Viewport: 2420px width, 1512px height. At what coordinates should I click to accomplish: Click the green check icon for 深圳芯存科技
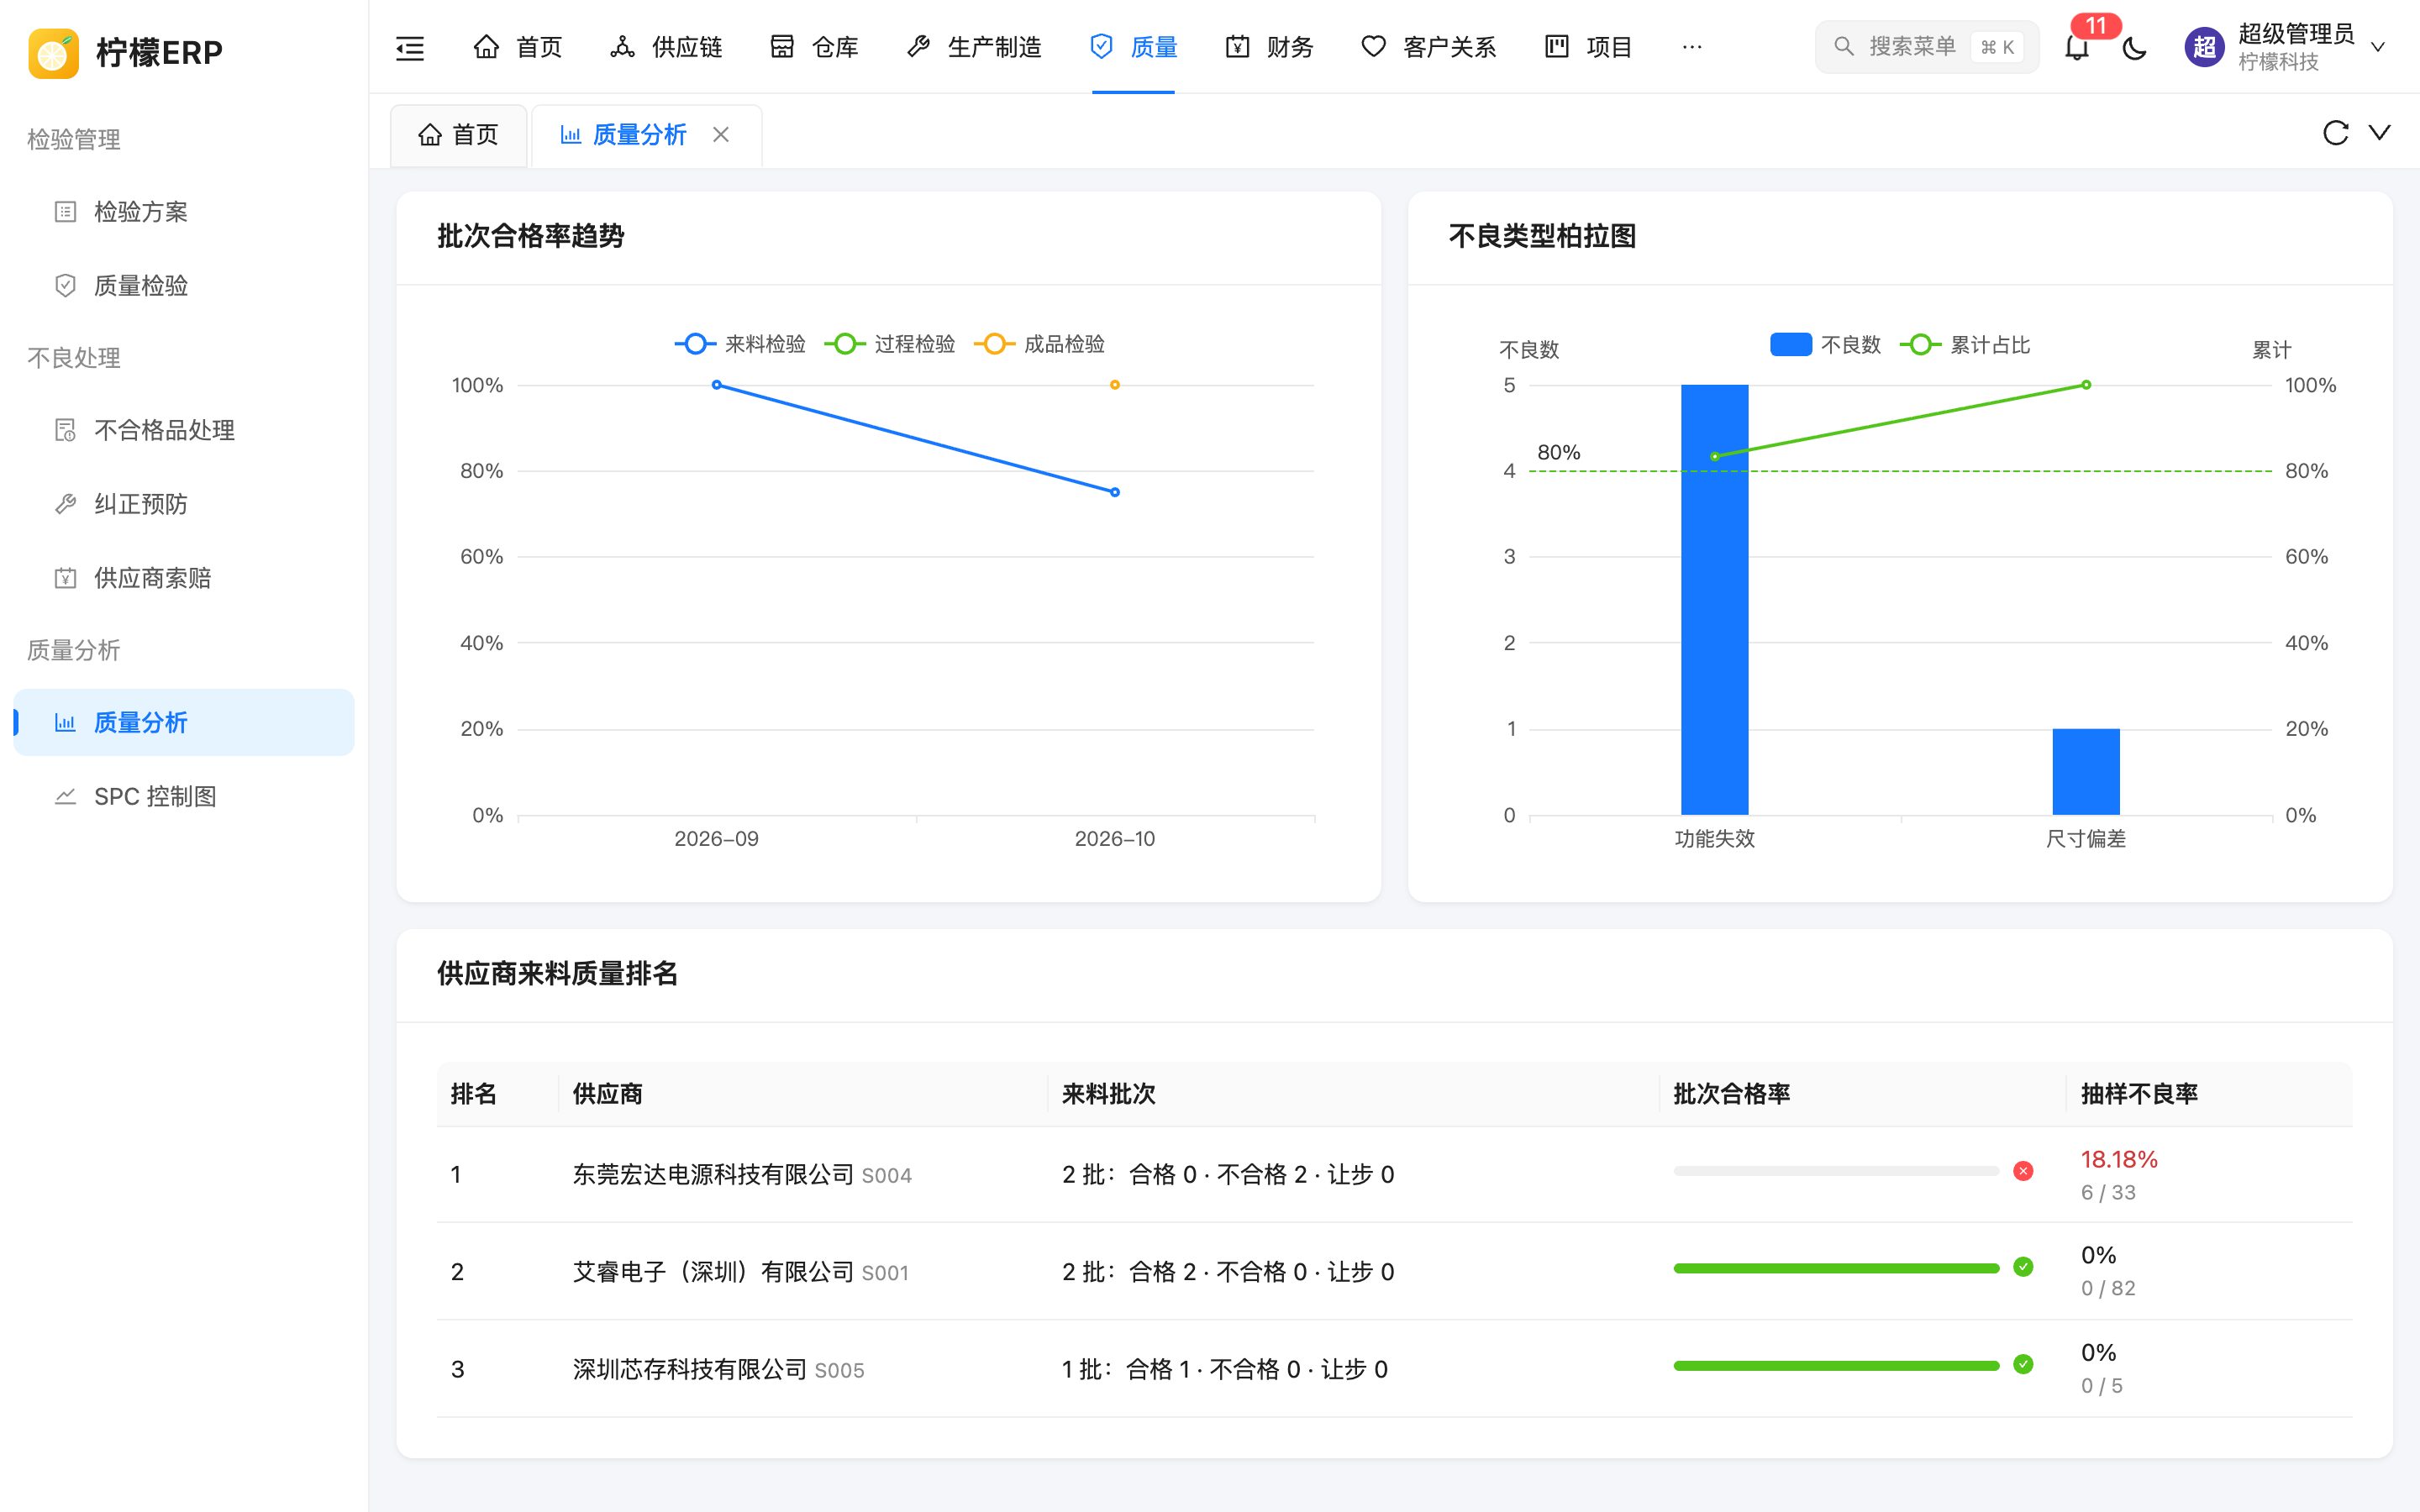point(2023,1364)
